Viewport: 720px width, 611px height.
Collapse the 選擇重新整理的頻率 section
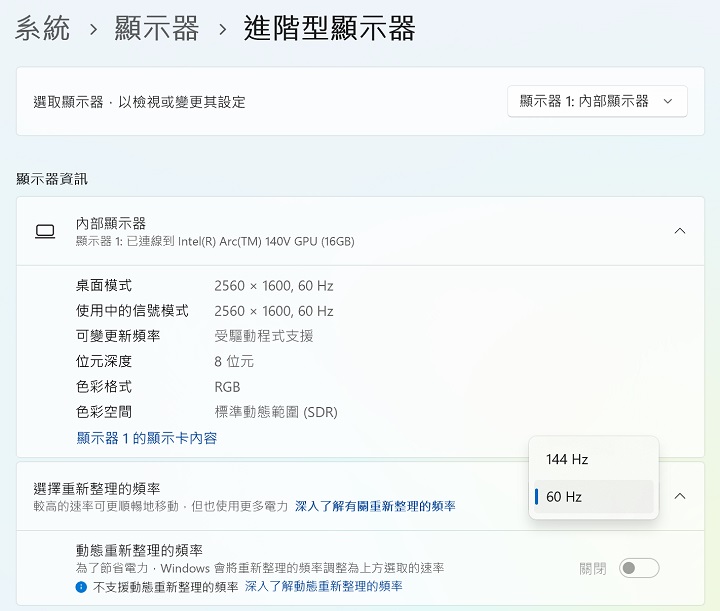pos(680,496)
